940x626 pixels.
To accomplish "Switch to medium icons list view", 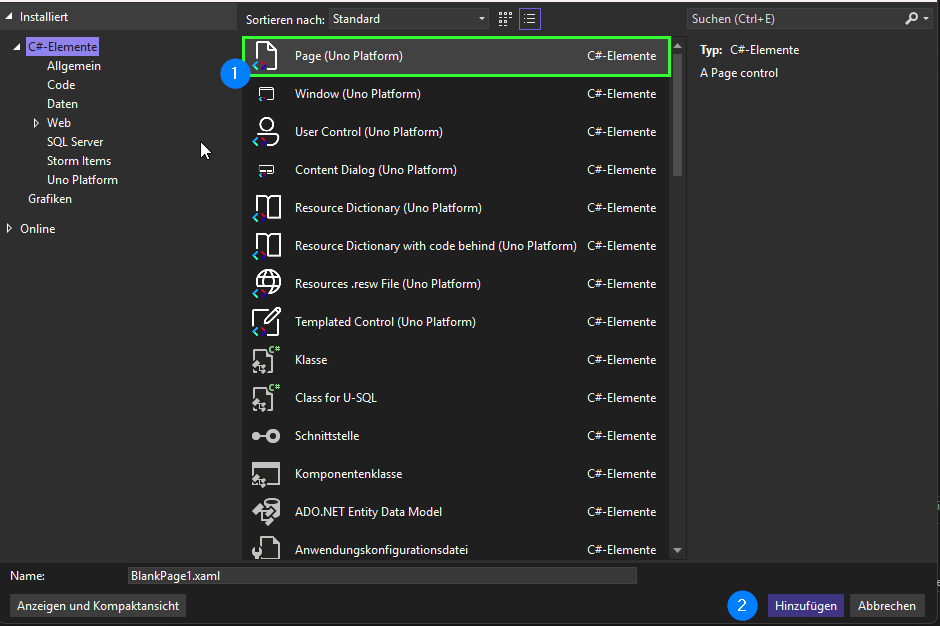I will (x=530, y=19).
